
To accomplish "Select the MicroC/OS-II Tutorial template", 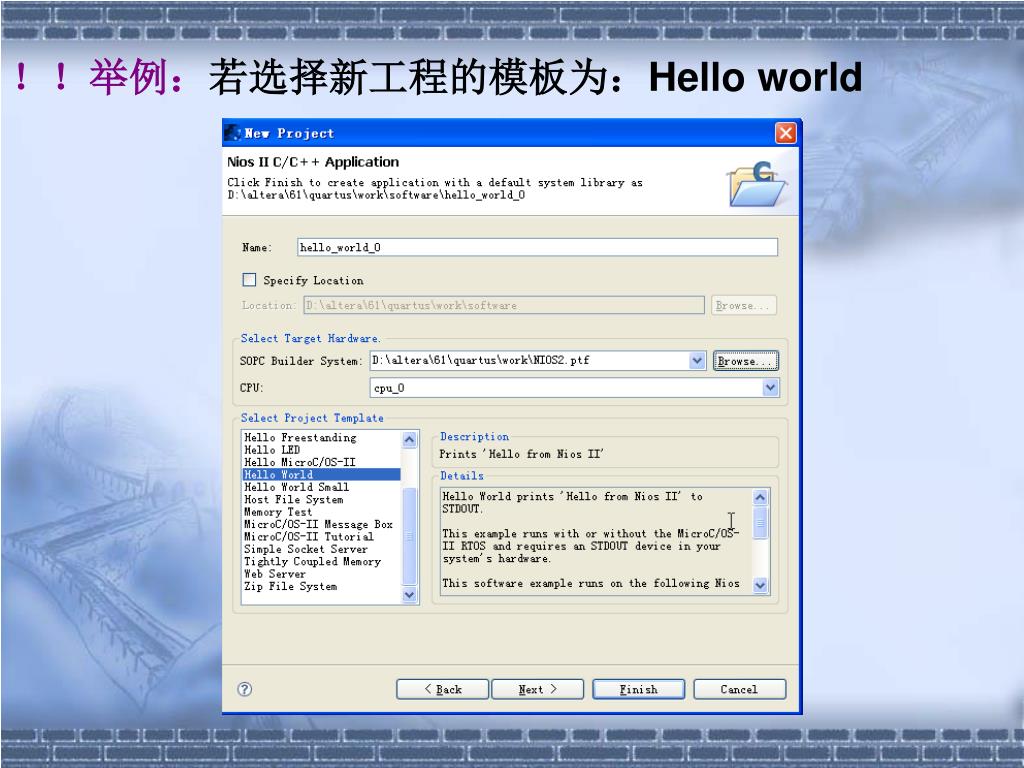I will click(x=308, y=537).
